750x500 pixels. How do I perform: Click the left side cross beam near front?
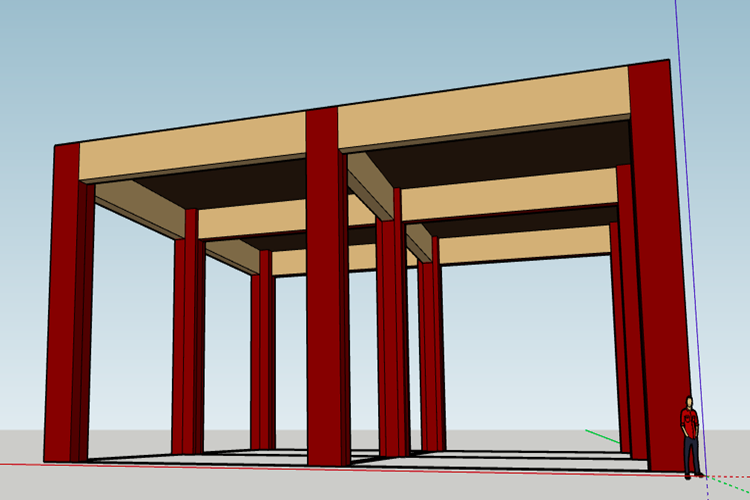140,207
